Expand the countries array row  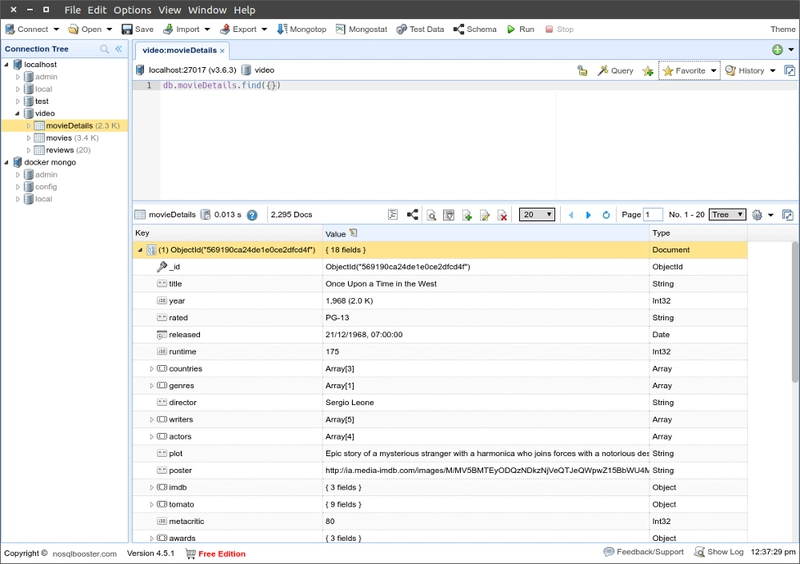(152, 369)
